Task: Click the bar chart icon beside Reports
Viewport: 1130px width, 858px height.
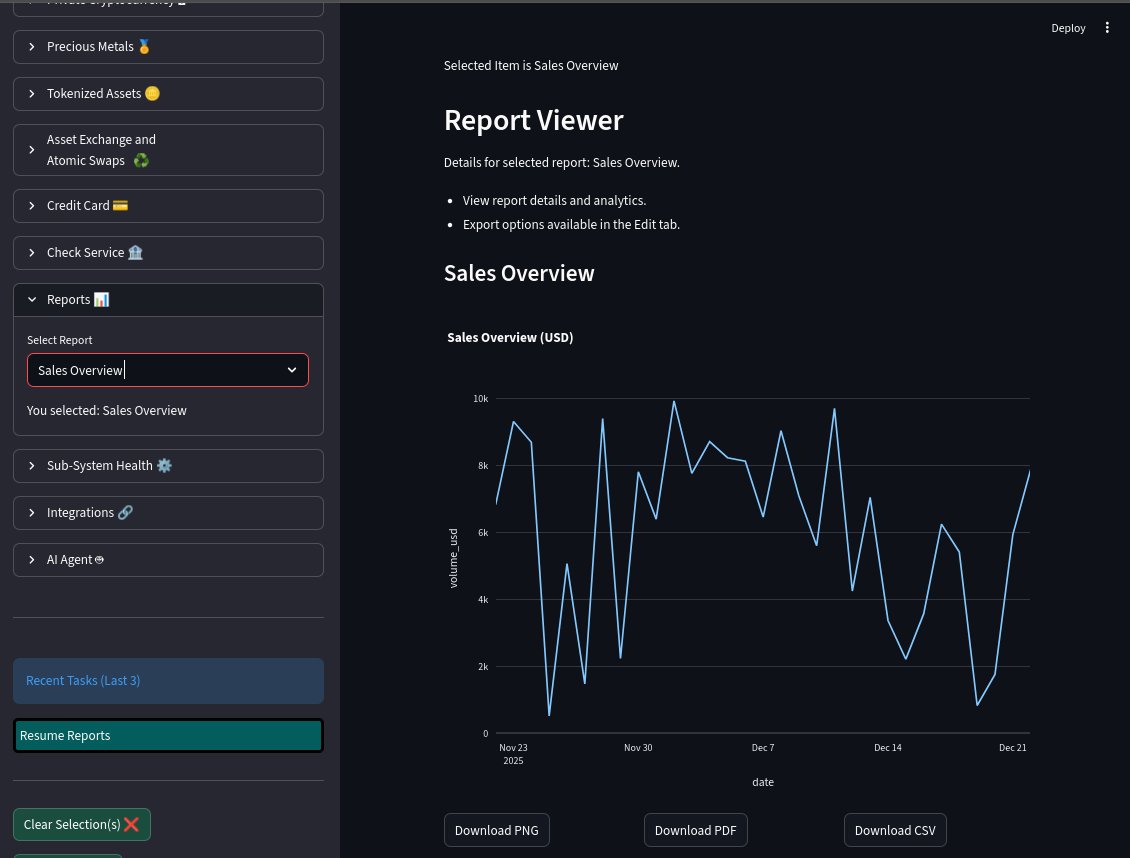Action: coord(101,300)
